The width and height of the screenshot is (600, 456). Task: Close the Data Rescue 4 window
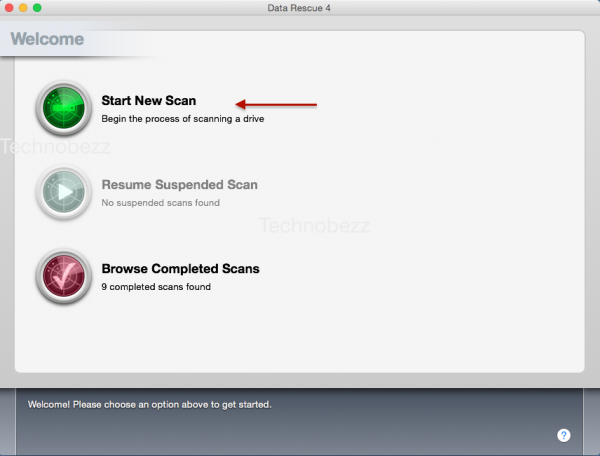(9, 8)
